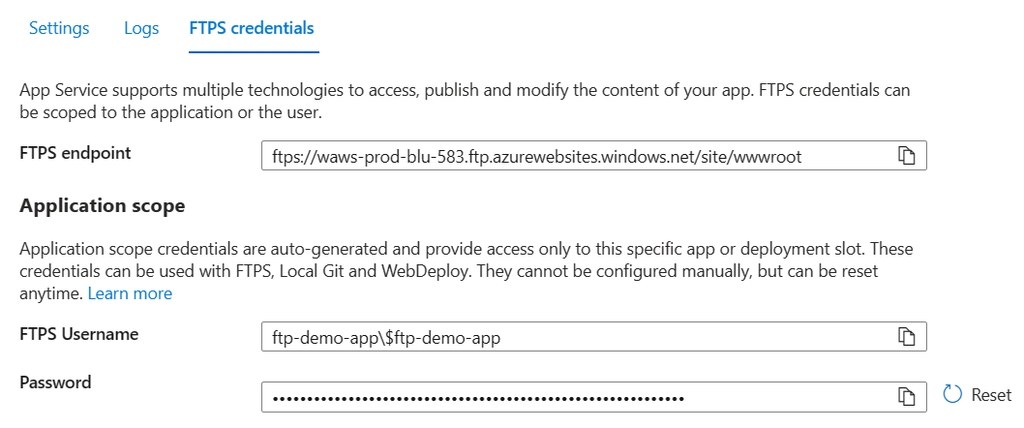
Task: Copy the FTPS Username value
Action: 907,337
